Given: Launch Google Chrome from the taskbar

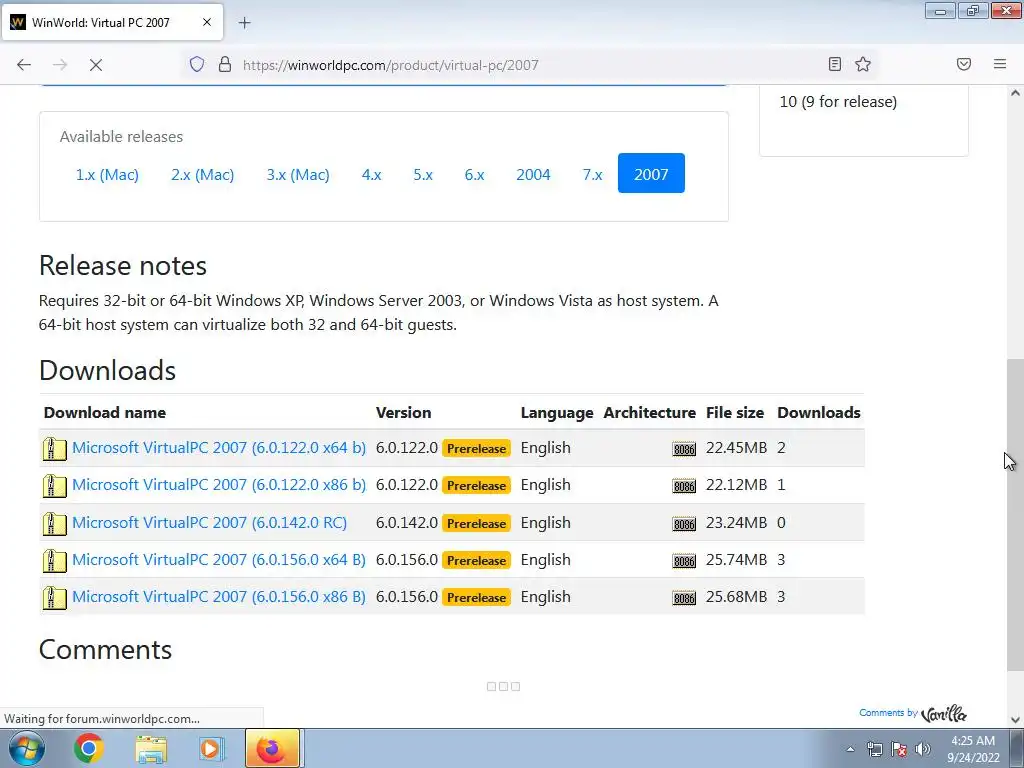Looking at the screenshot, I should pyautogui.click(x=89, y=748).
